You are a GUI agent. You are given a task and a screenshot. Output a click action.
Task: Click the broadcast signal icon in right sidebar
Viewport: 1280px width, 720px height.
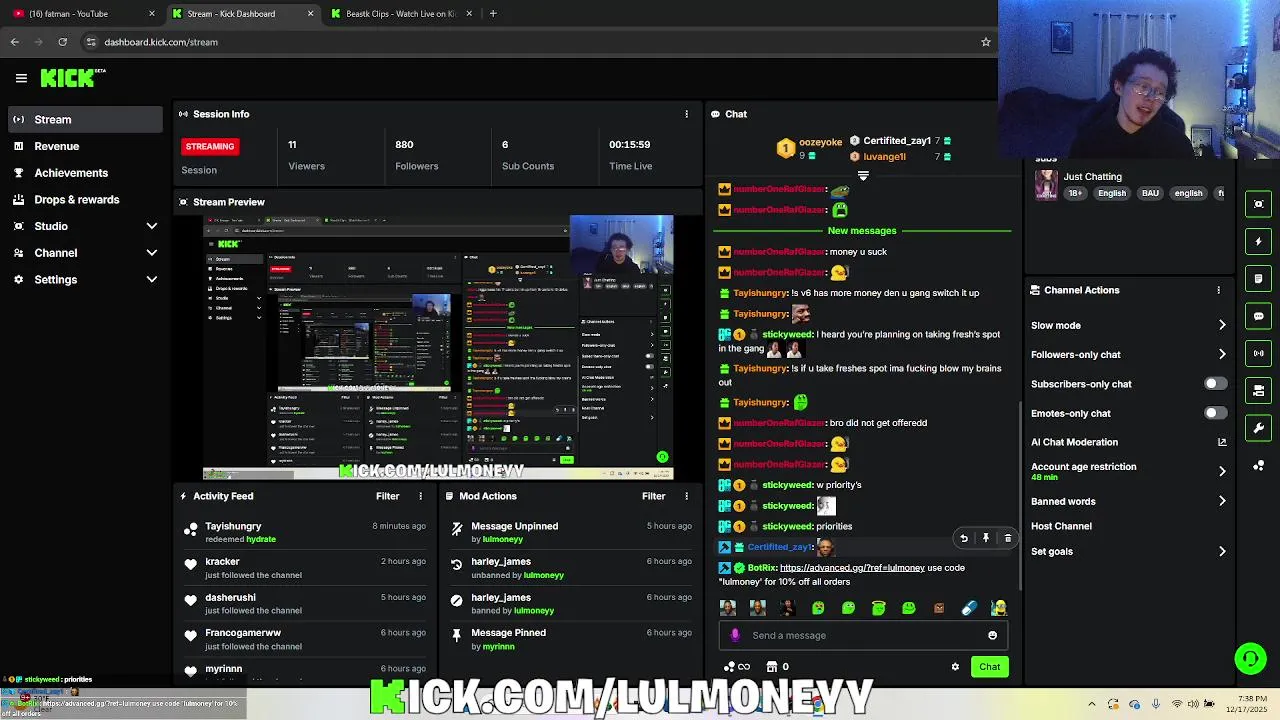click(1259, 353)
